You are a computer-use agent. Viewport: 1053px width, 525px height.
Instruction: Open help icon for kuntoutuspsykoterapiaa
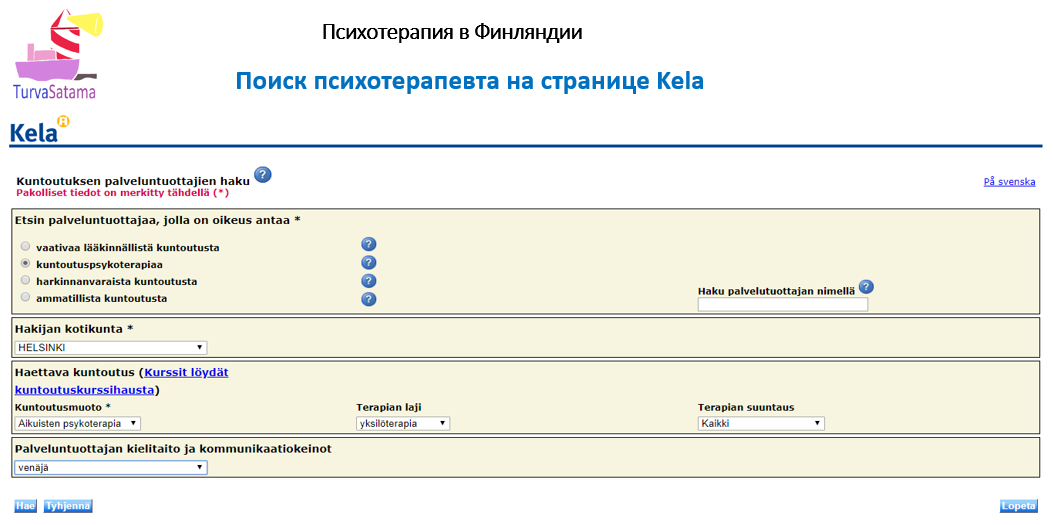(369, 262)
